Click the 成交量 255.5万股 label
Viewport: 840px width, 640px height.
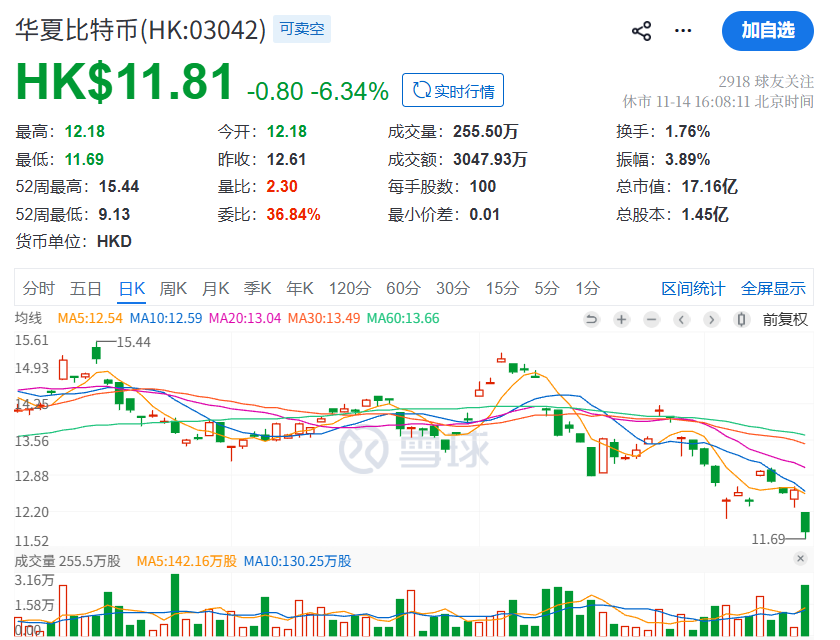tap(68, 561)
